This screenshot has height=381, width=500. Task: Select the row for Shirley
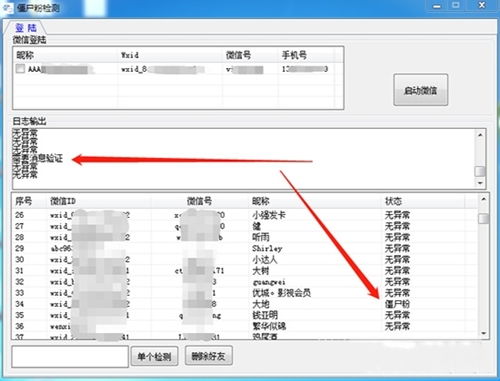pos(245,248)
